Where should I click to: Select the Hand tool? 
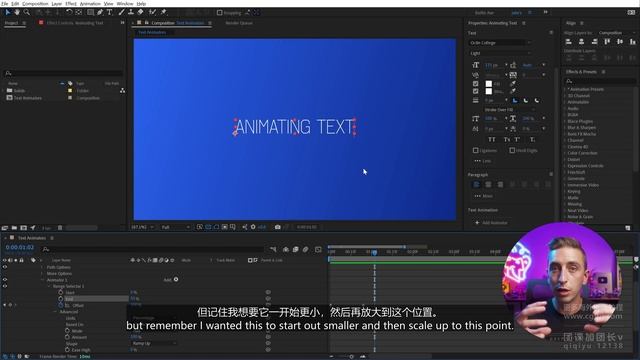point(17,13)
